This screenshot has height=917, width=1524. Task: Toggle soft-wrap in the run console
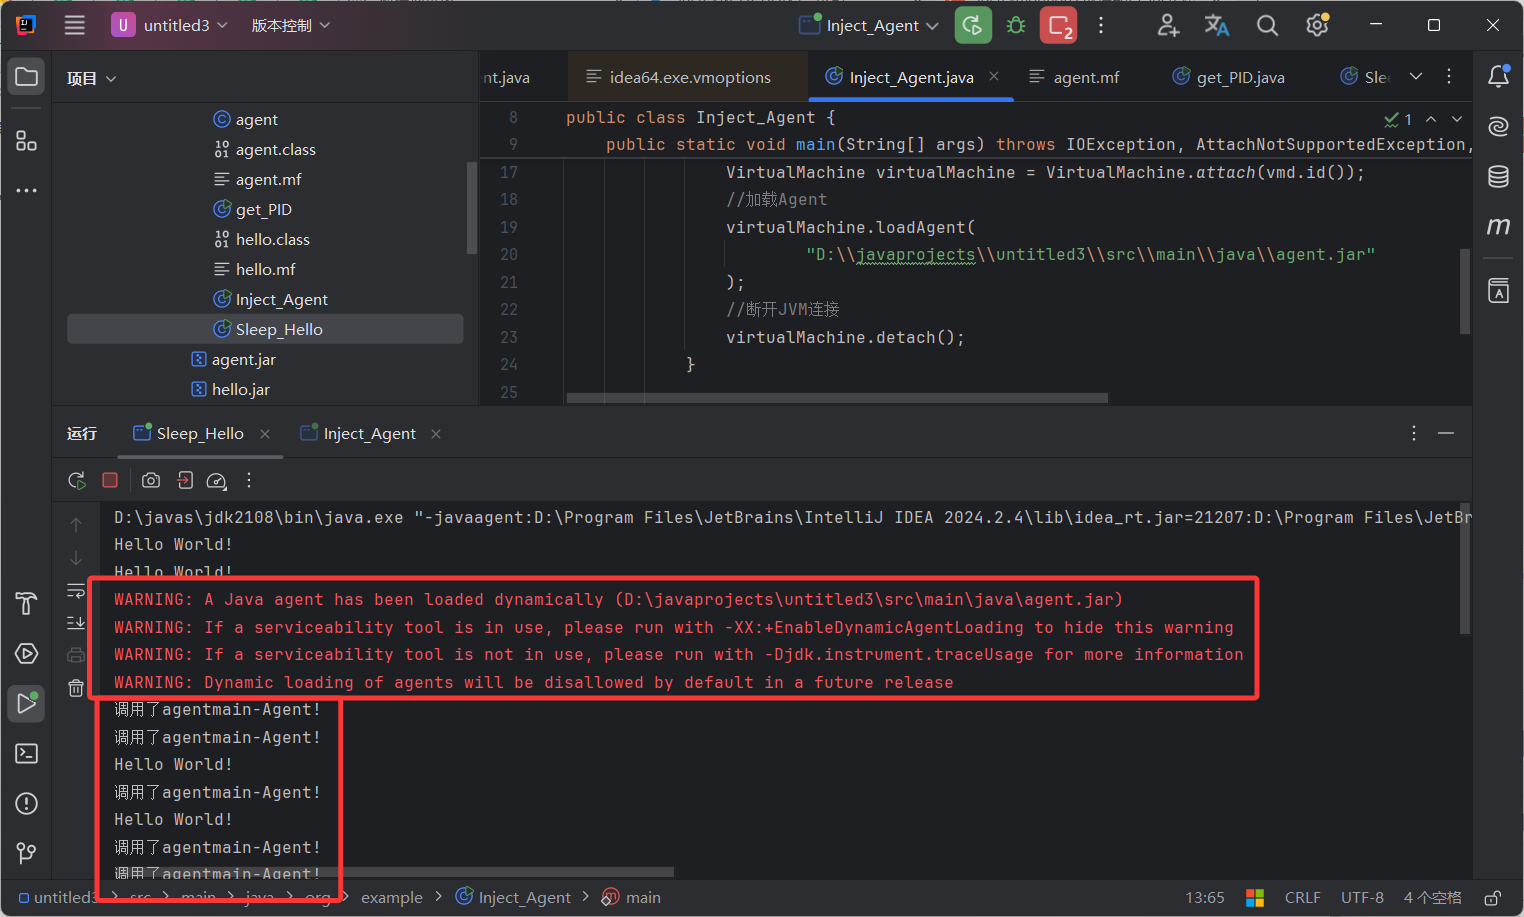(x=76, y=590)
